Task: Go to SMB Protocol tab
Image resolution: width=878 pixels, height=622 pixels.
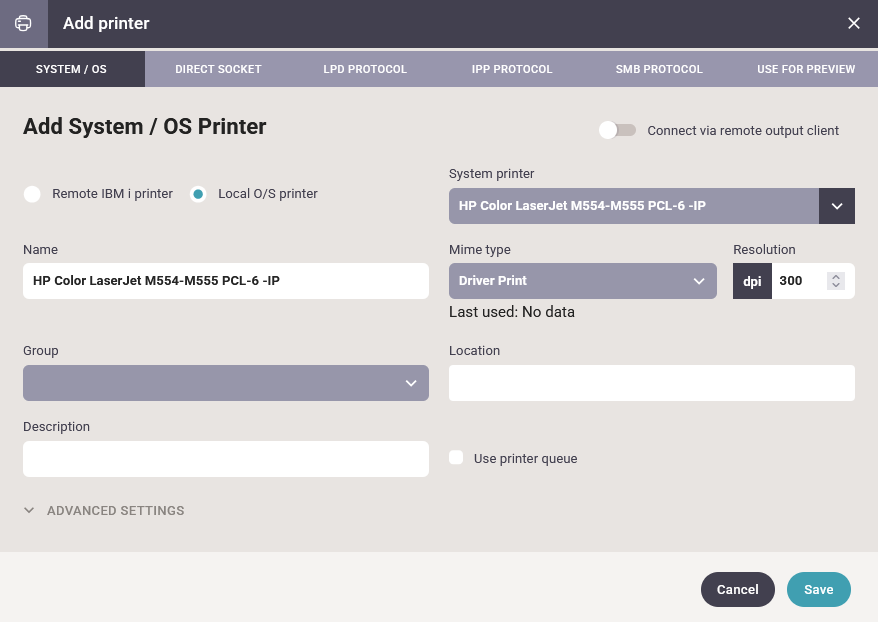Action: click(x=659, y=69)
